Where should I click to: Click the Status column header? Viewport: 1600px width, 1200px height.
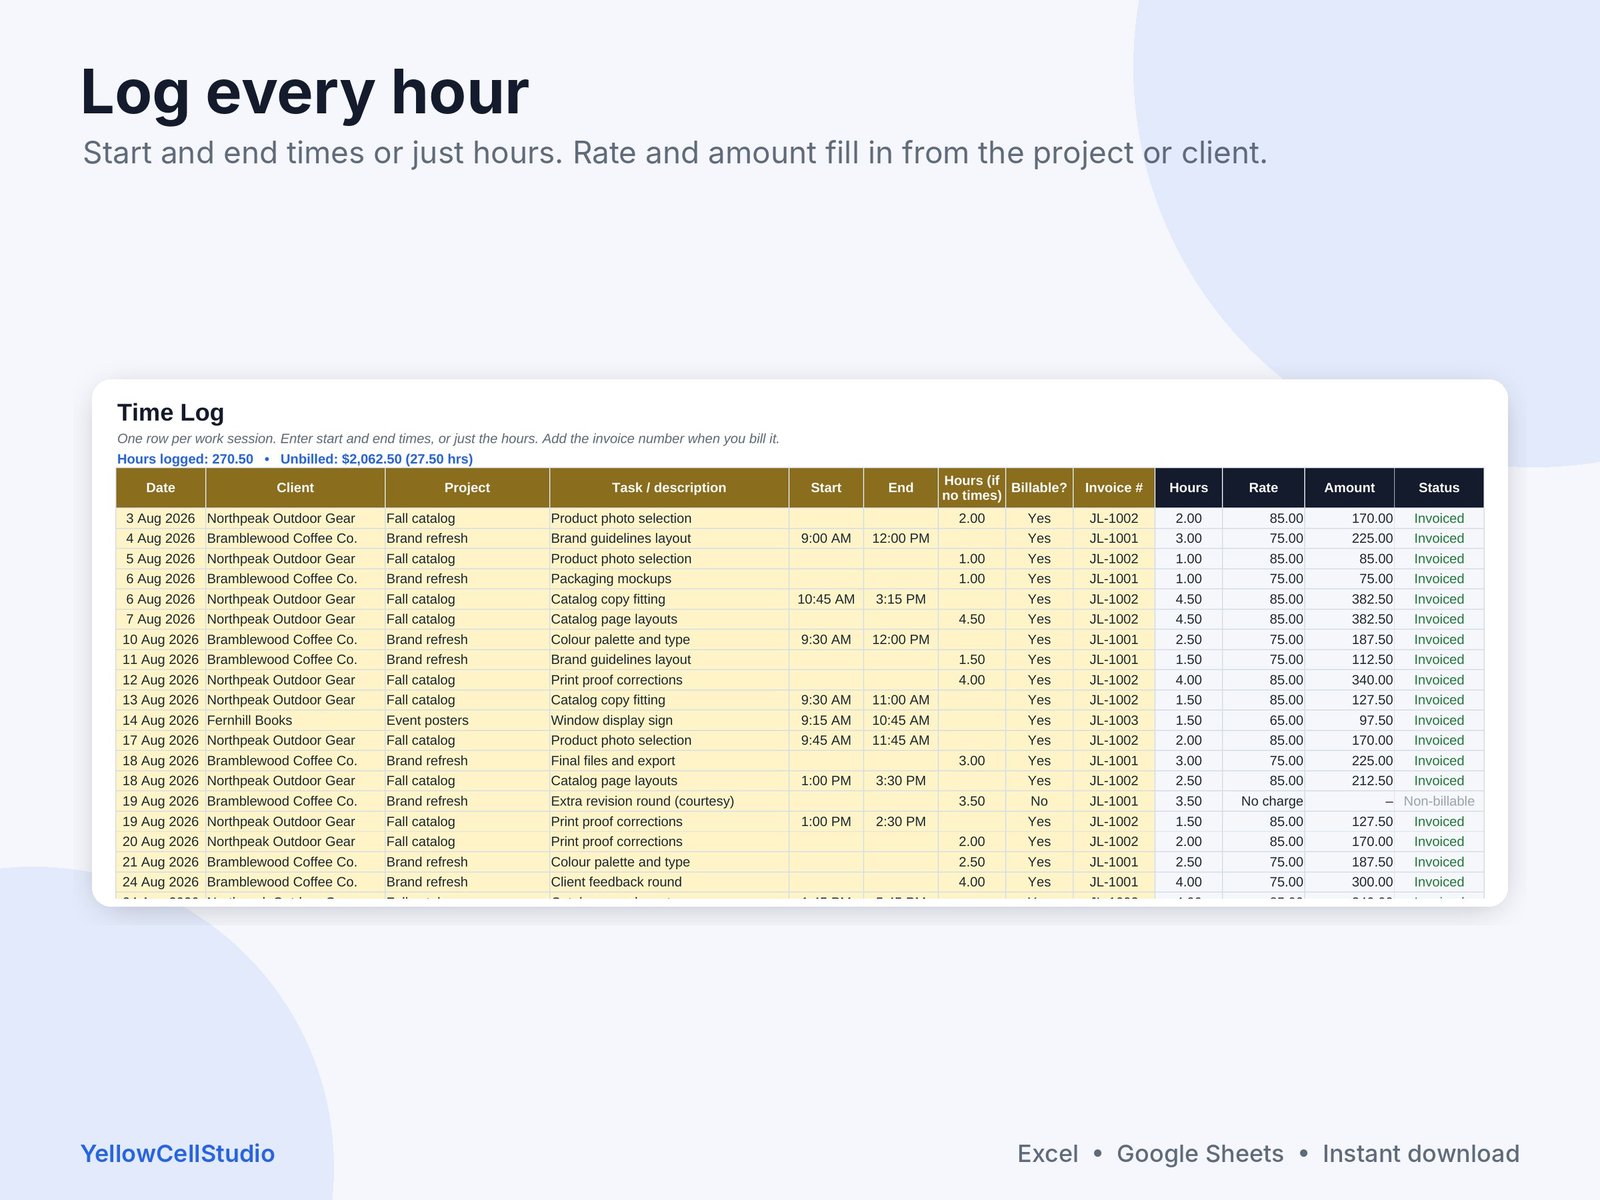[1439, 488]
